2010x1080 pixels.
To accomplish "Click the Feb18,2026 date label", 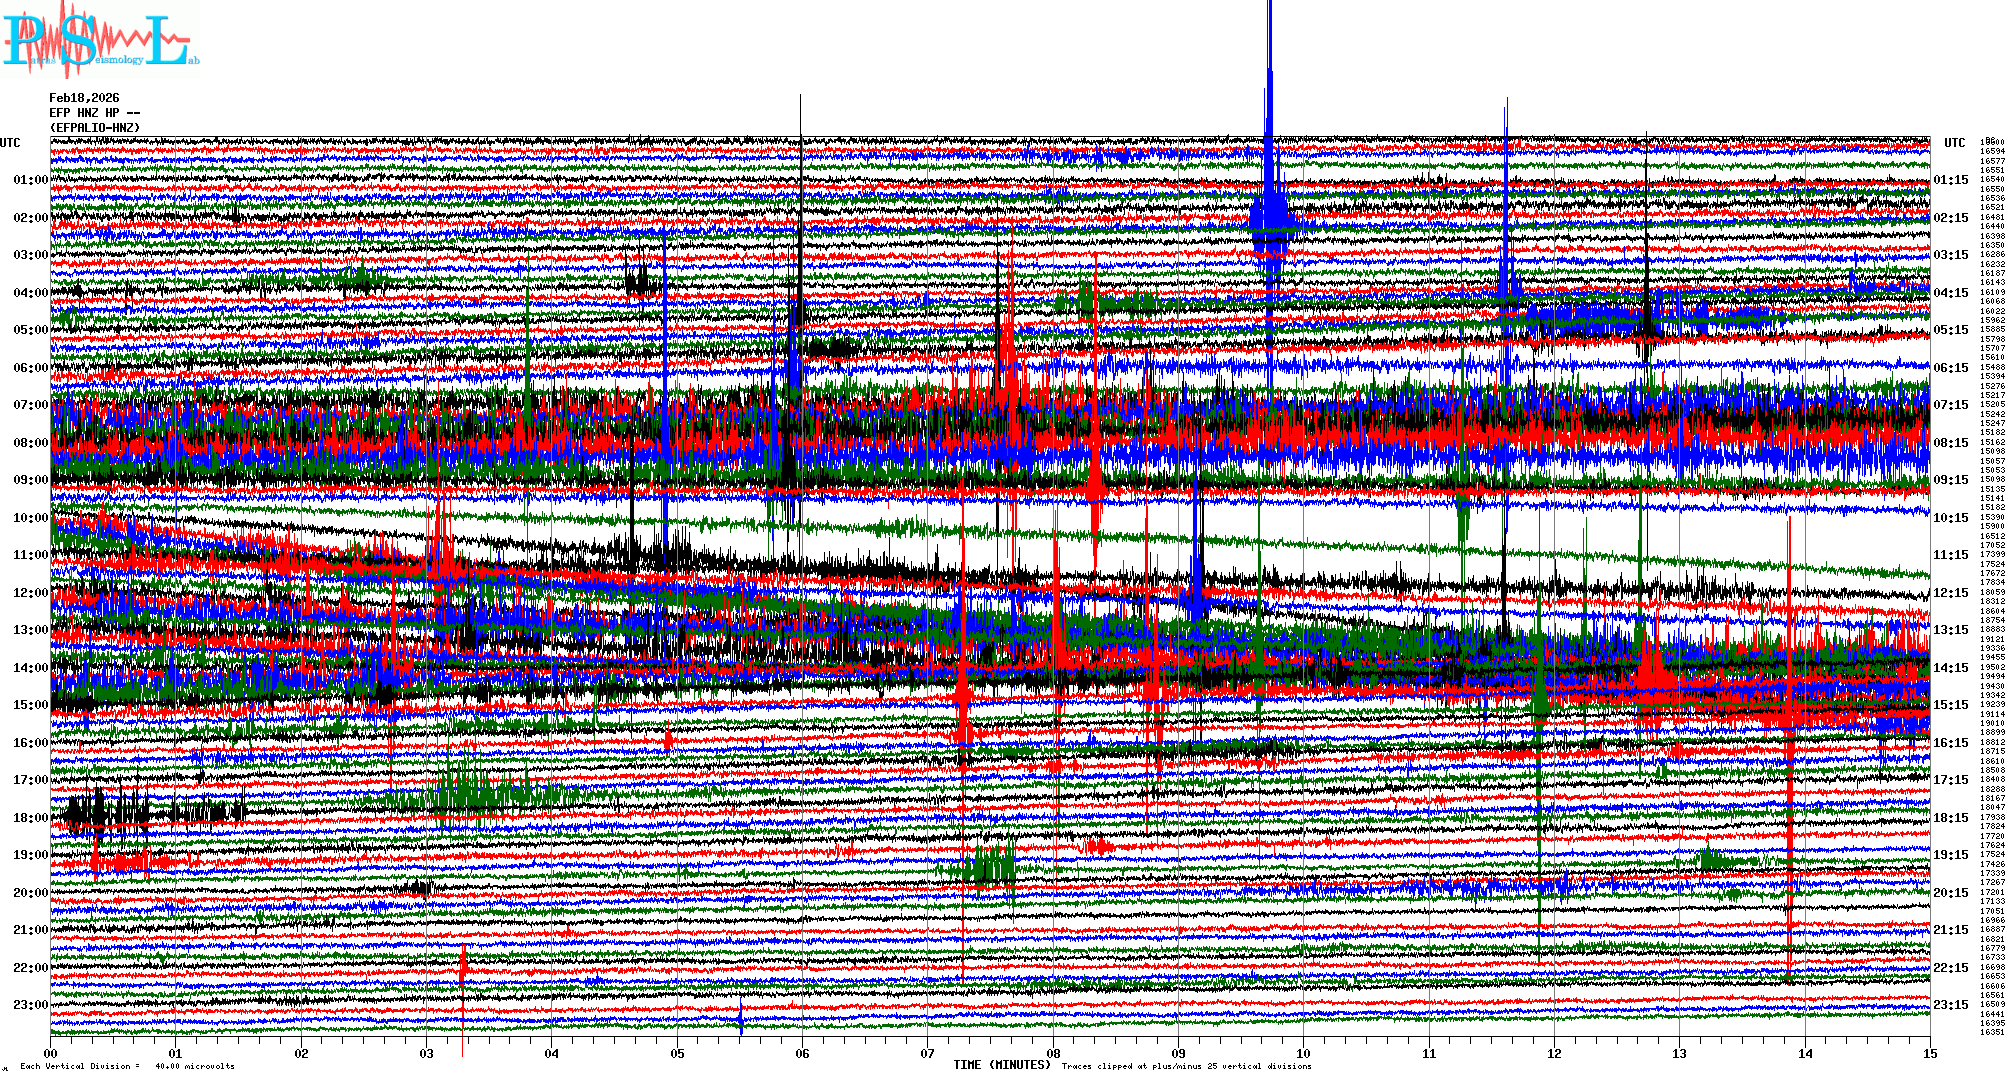I will tap(84, 98).
